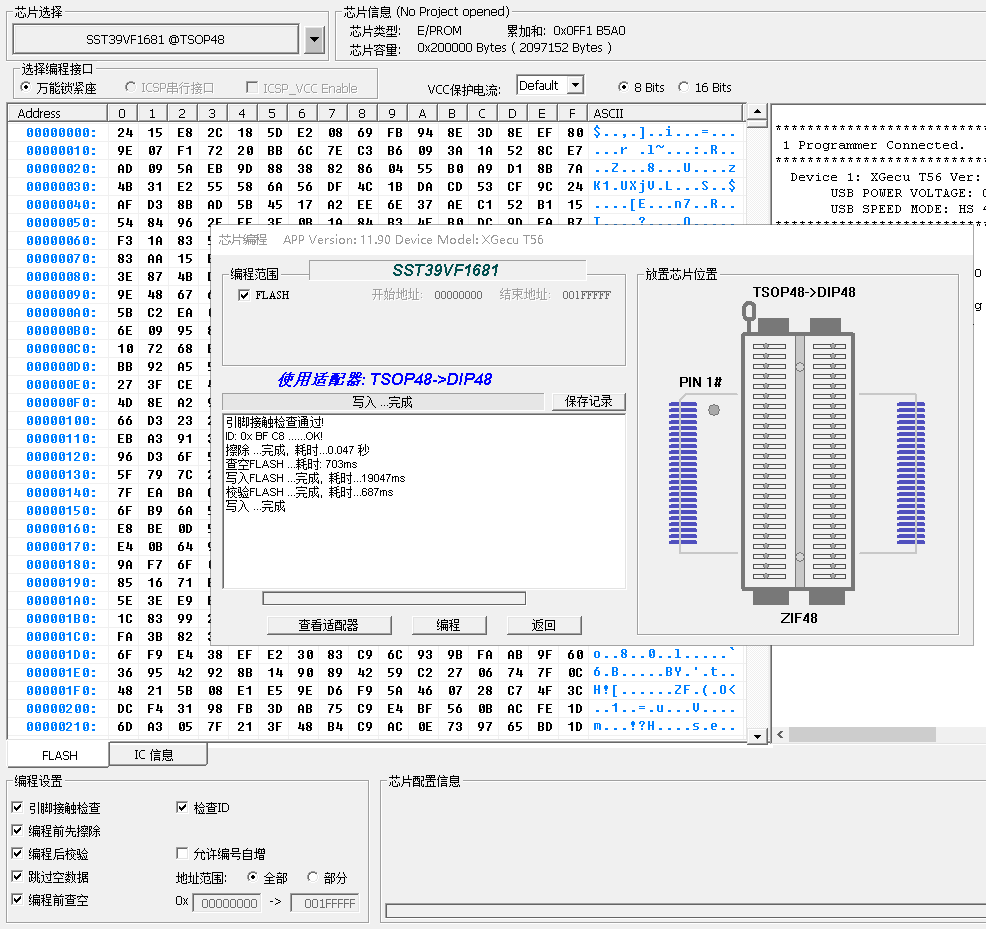Click the programming progress bar
986x929 pixels.
coord(393,599)
